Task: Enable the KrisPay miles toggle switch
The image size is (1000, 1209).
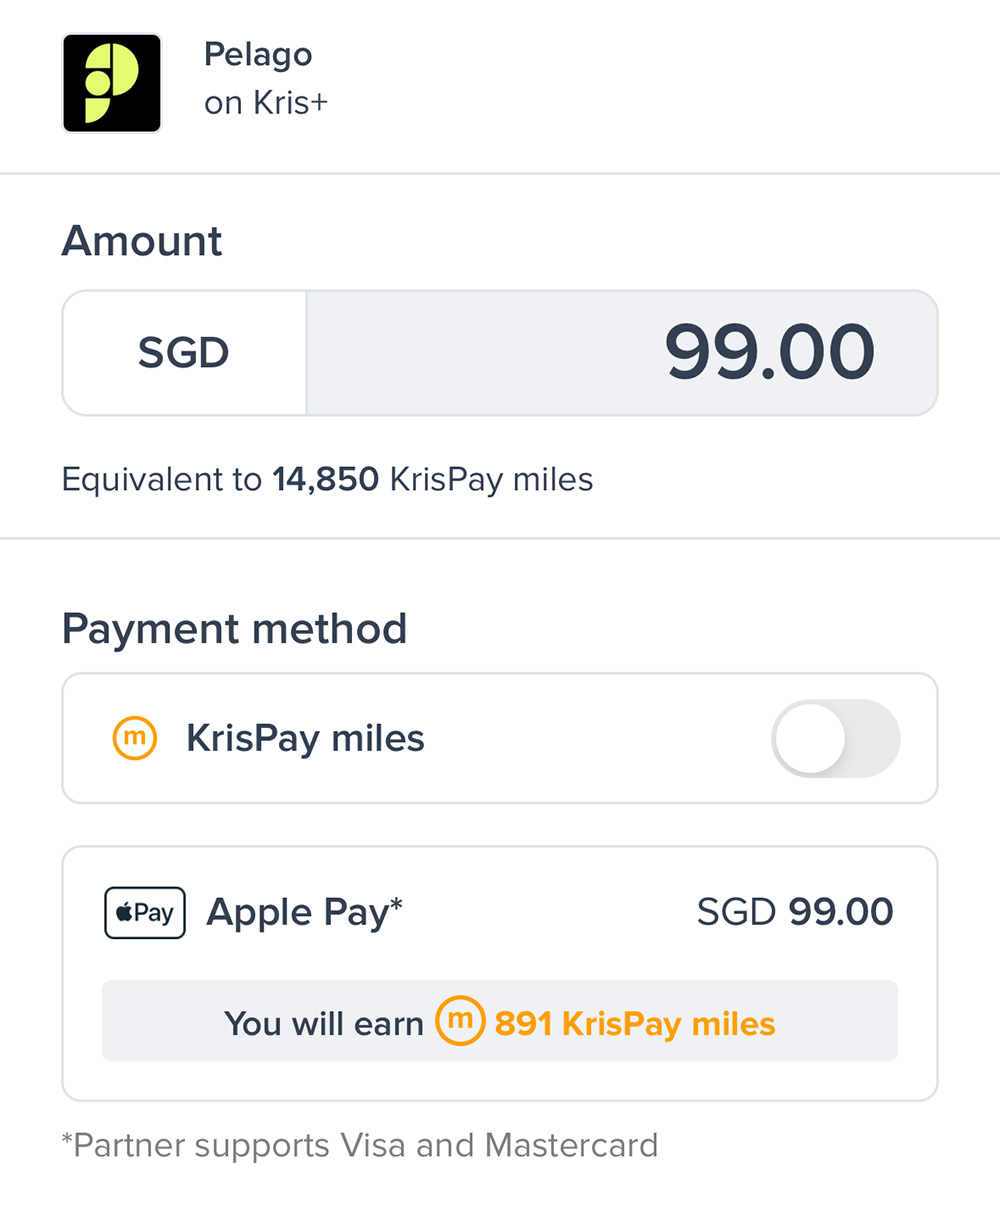Action: coord(835,739)
